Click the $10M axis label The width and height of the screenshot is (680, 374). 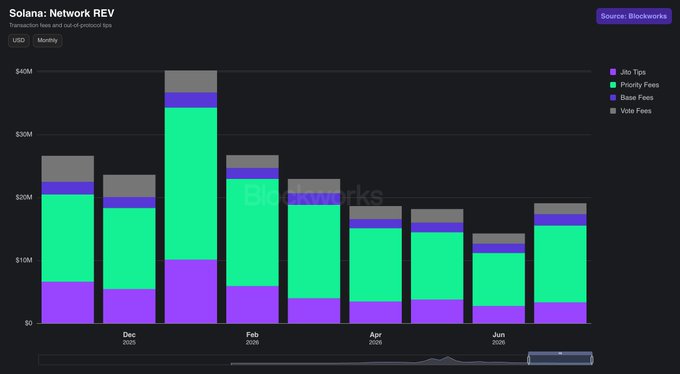[24, 260]
